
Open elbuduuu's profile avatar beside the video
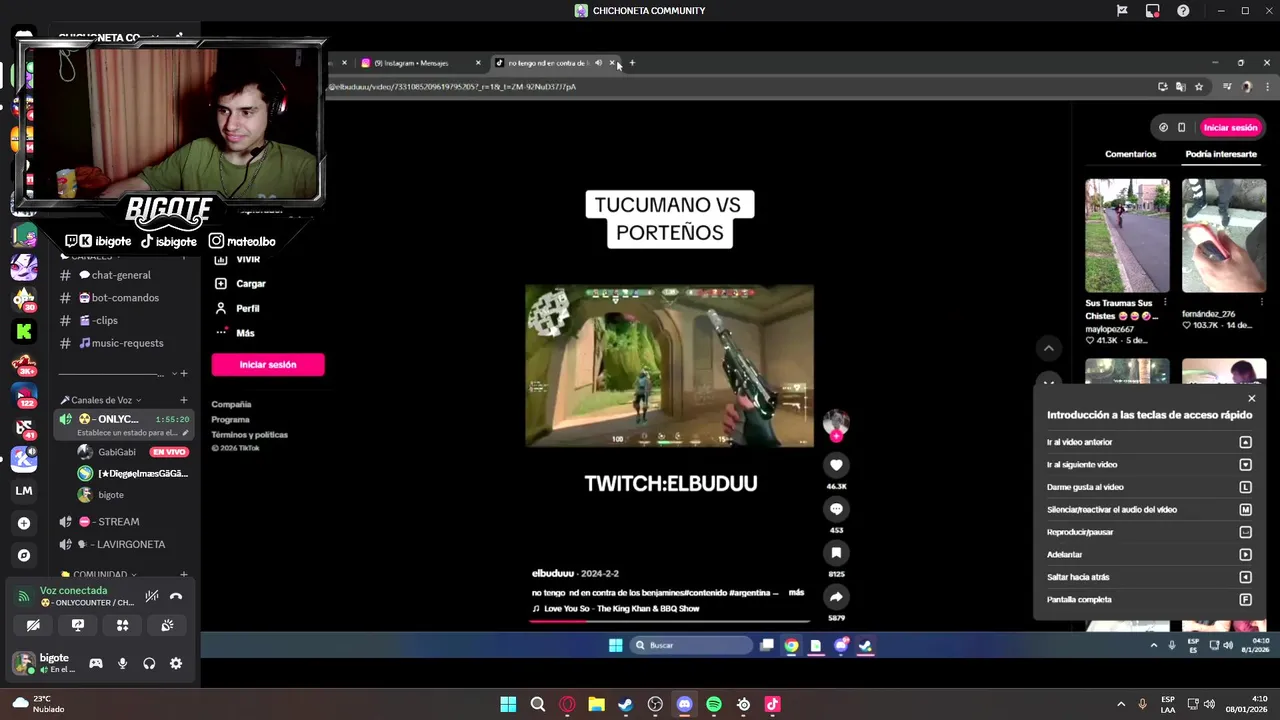click(836, 423)
